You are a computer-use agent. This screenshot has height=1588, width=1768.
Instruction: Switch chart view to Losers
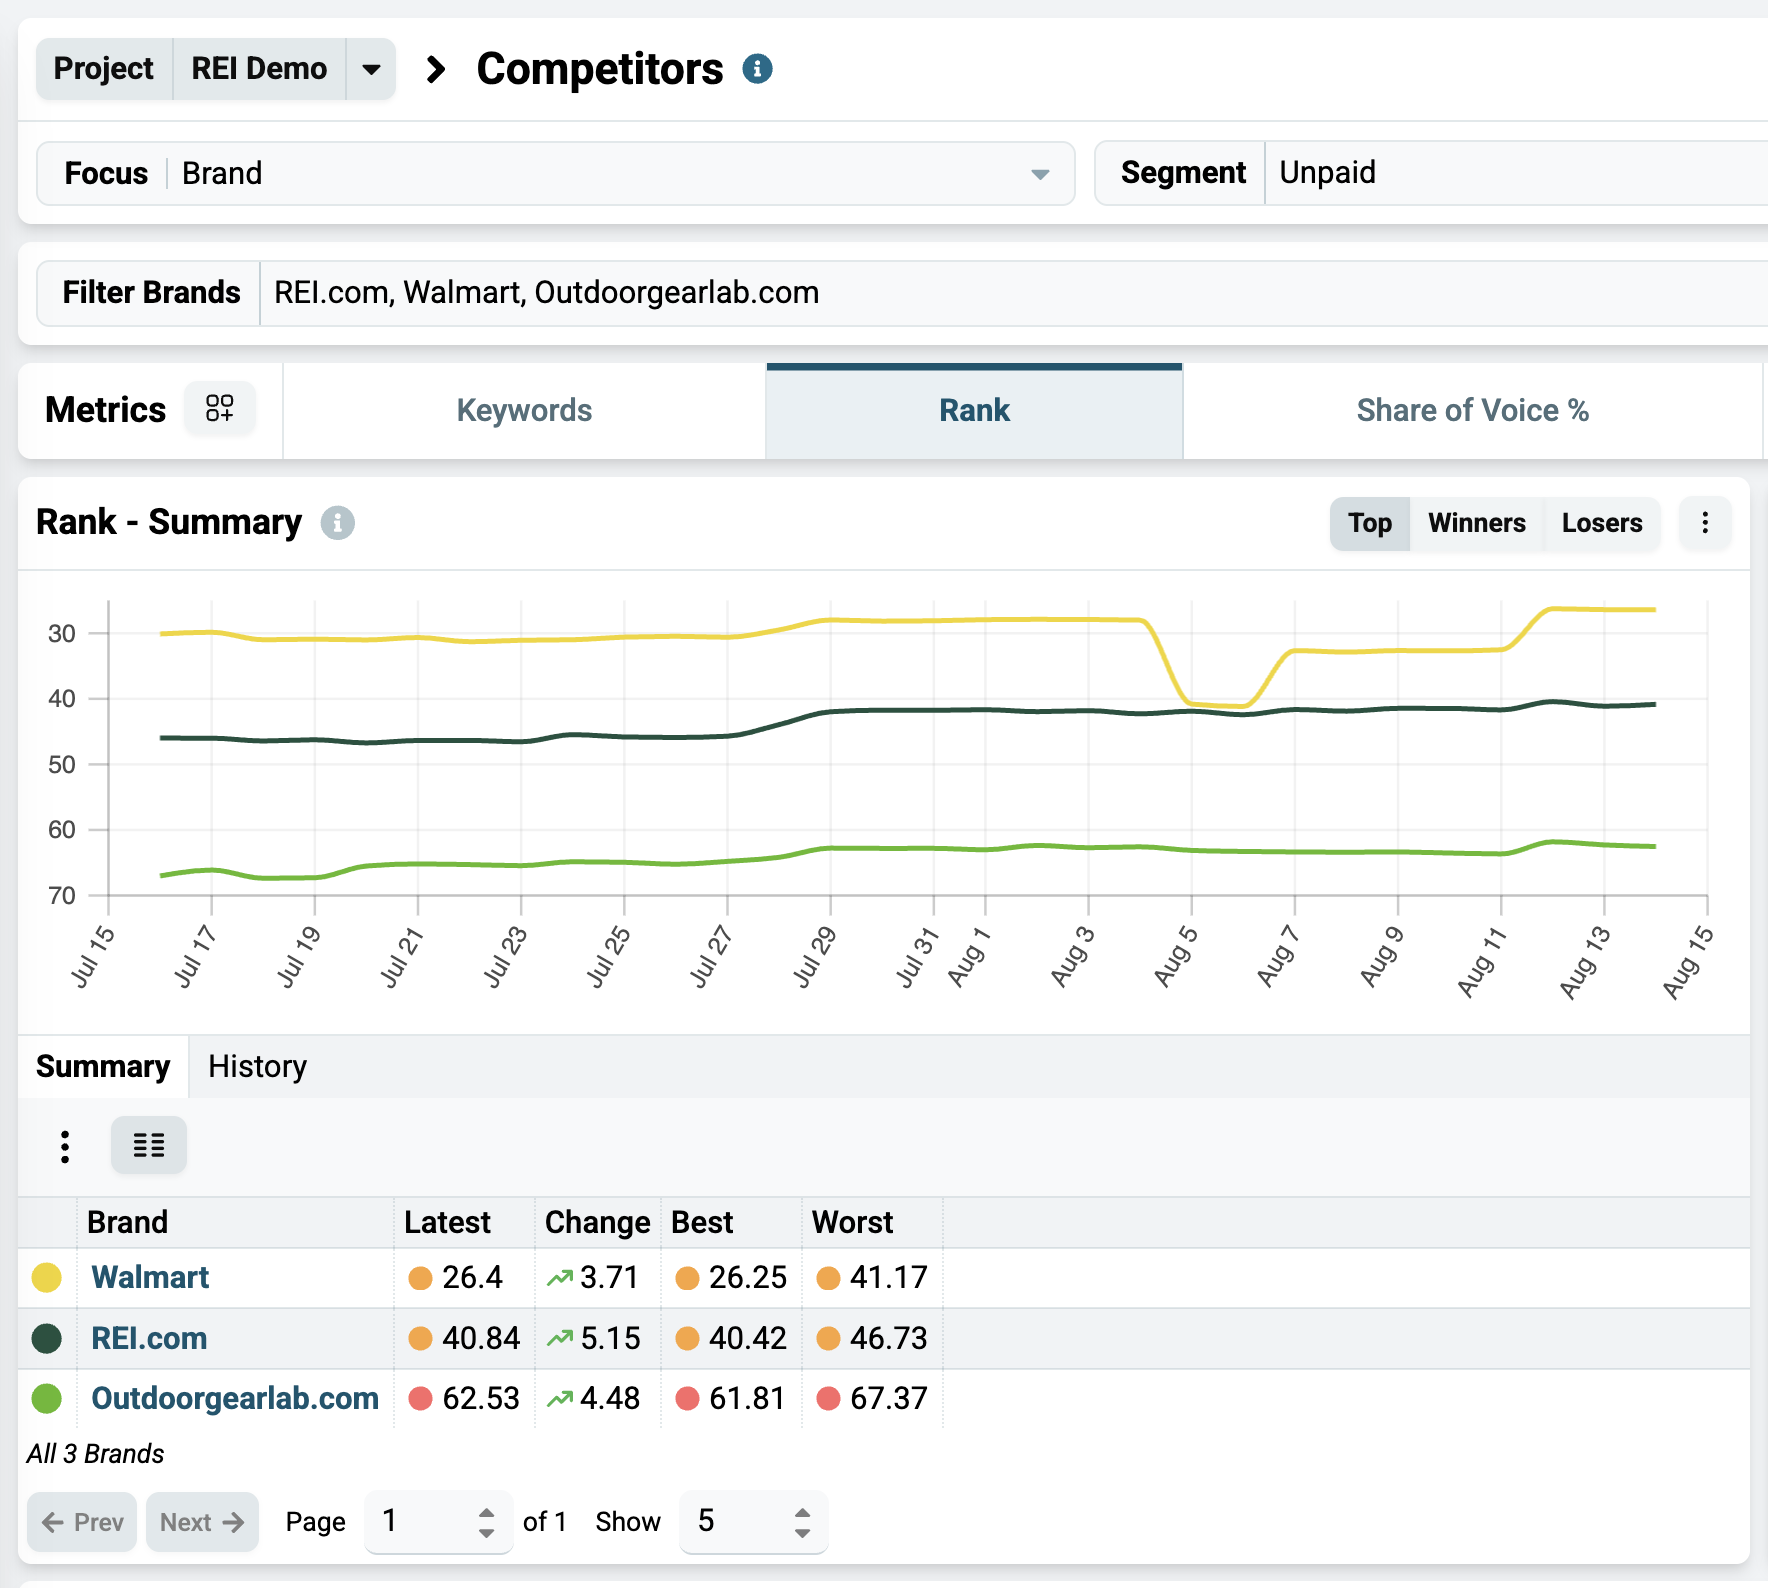click(1601, 523)
